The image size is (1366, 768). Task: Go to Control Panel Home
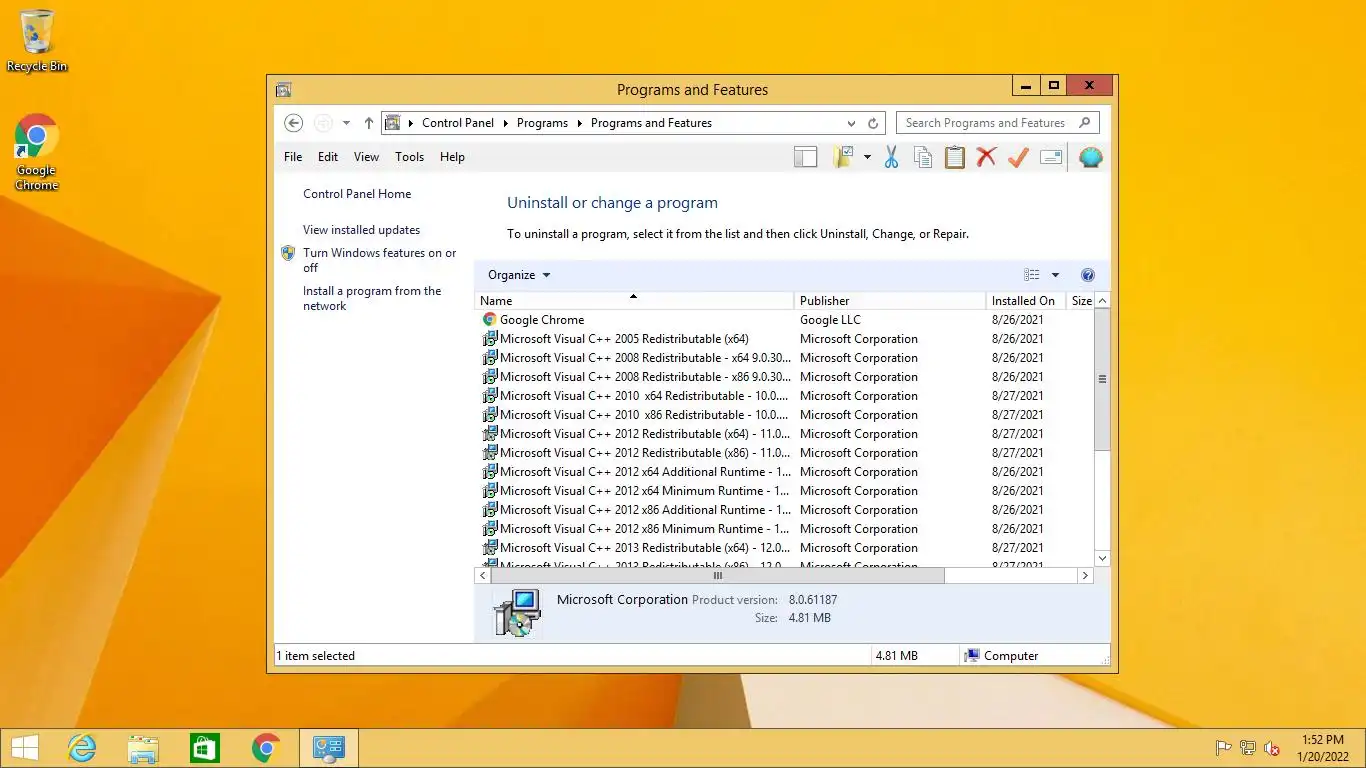tap(357, 194)
